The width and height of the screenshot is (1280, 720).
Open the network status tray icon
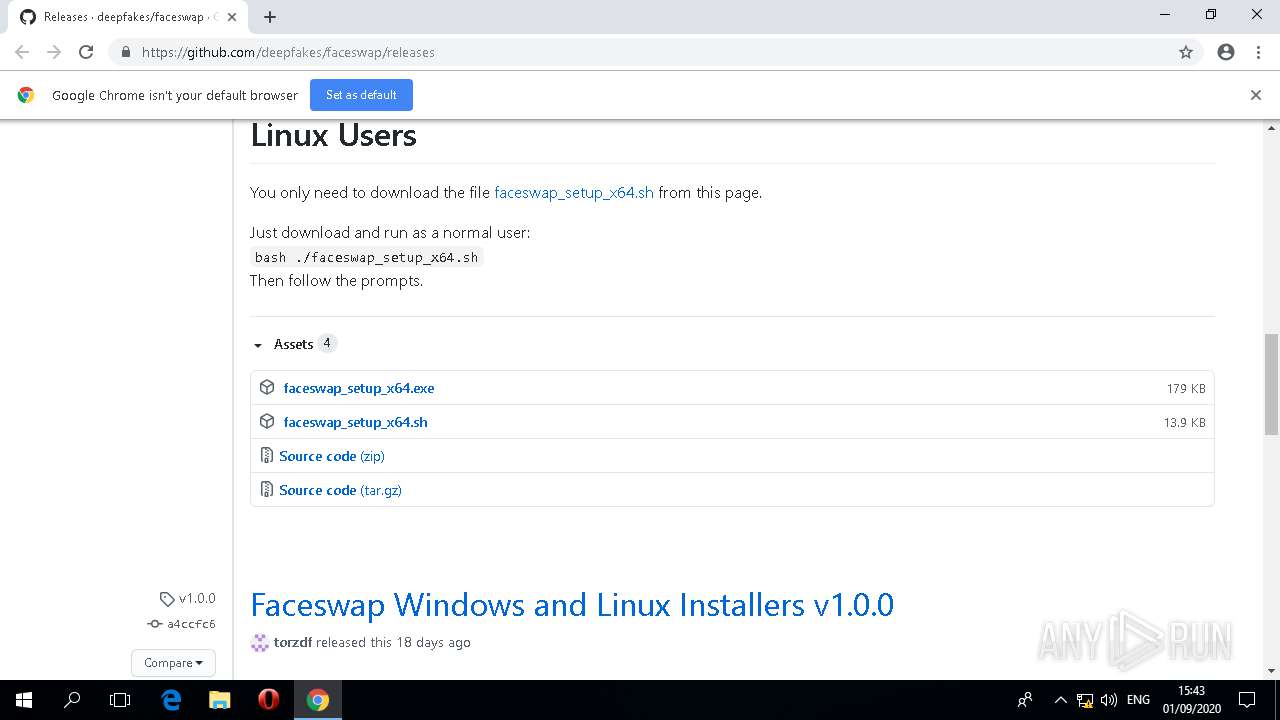pyautogui.click(x=1085, y=700)
